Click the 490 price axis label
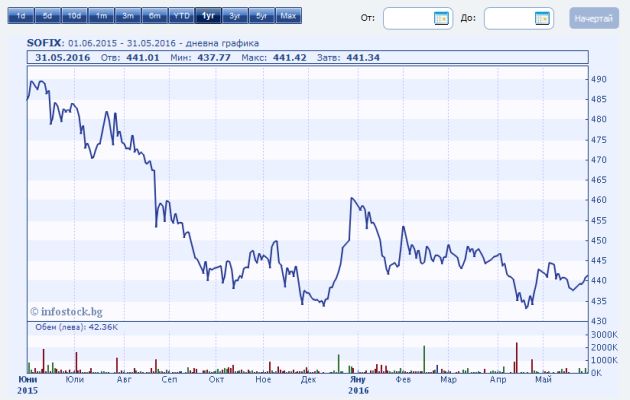630x400 pixels. pos(599,79)
